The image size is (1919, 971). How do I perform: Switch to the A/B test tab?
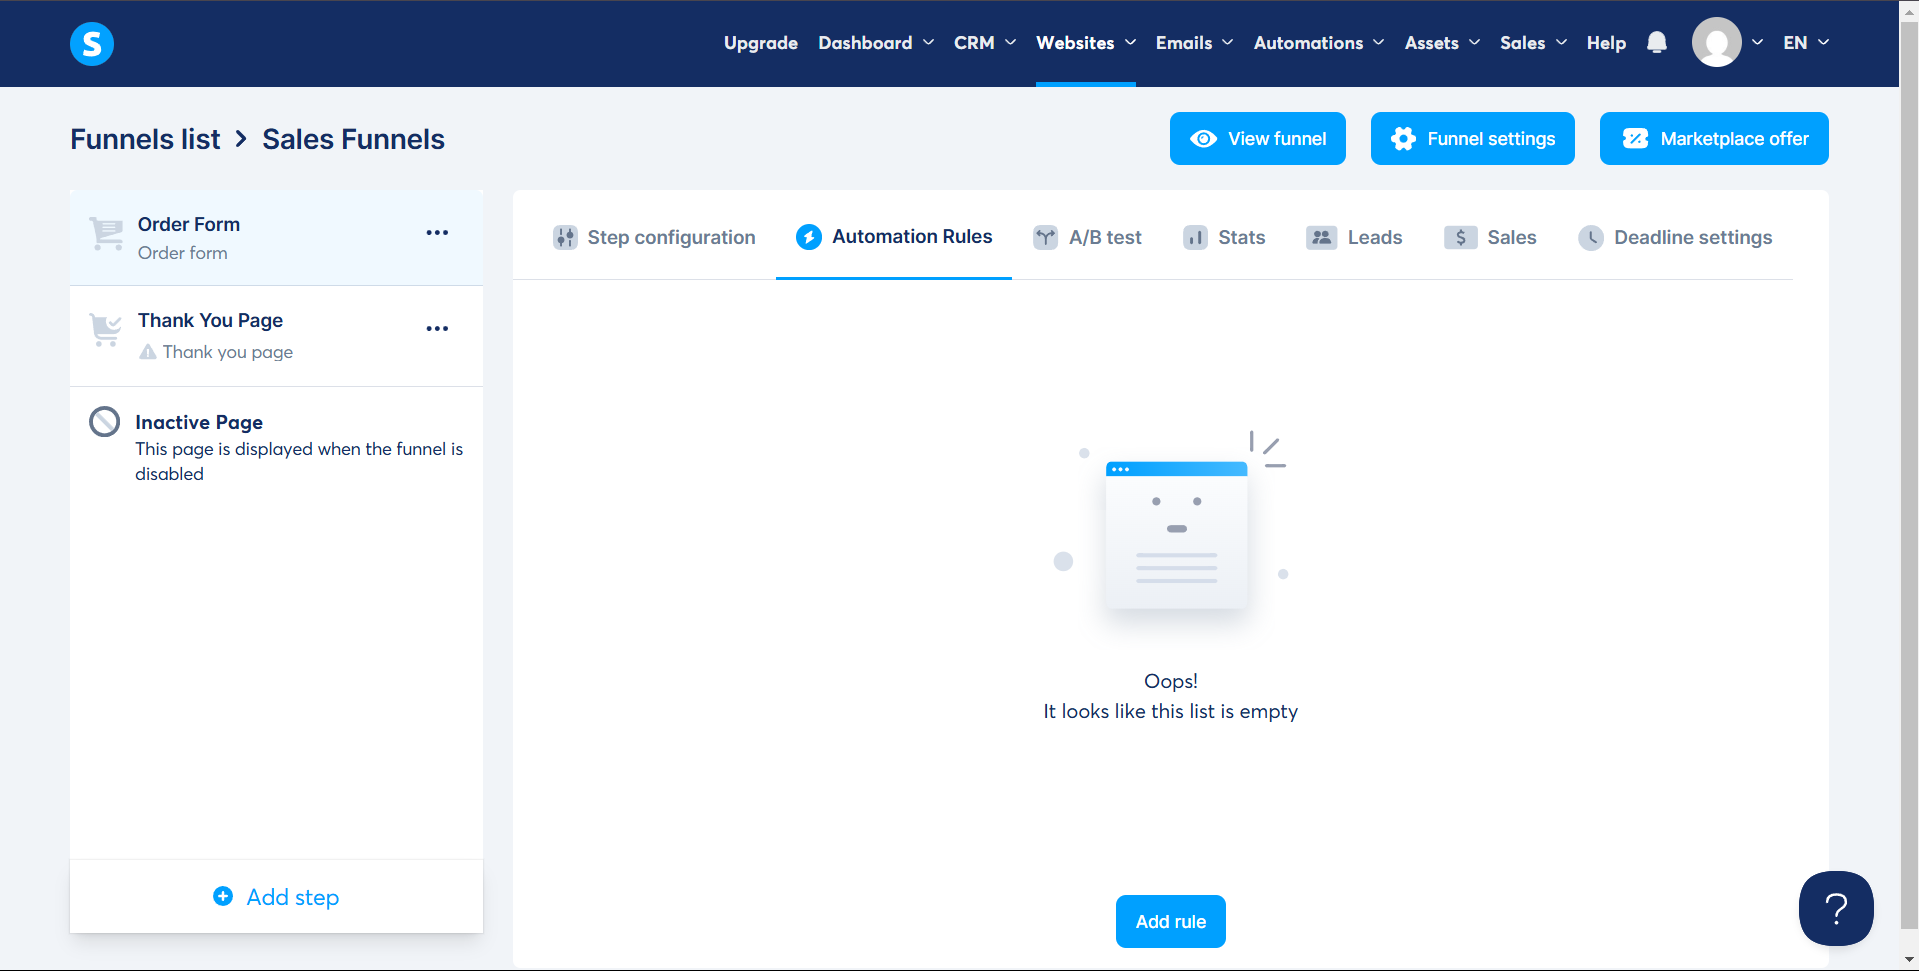pos(1087,238)
